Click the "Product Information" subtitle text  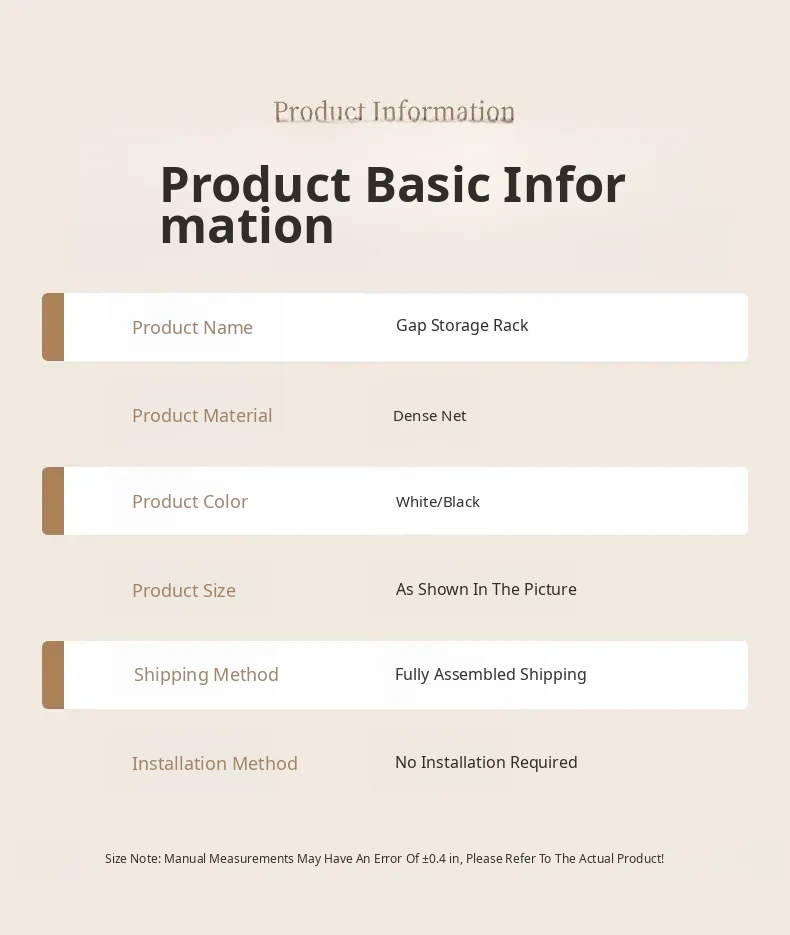pyautogui.click(x=394, y=111)
